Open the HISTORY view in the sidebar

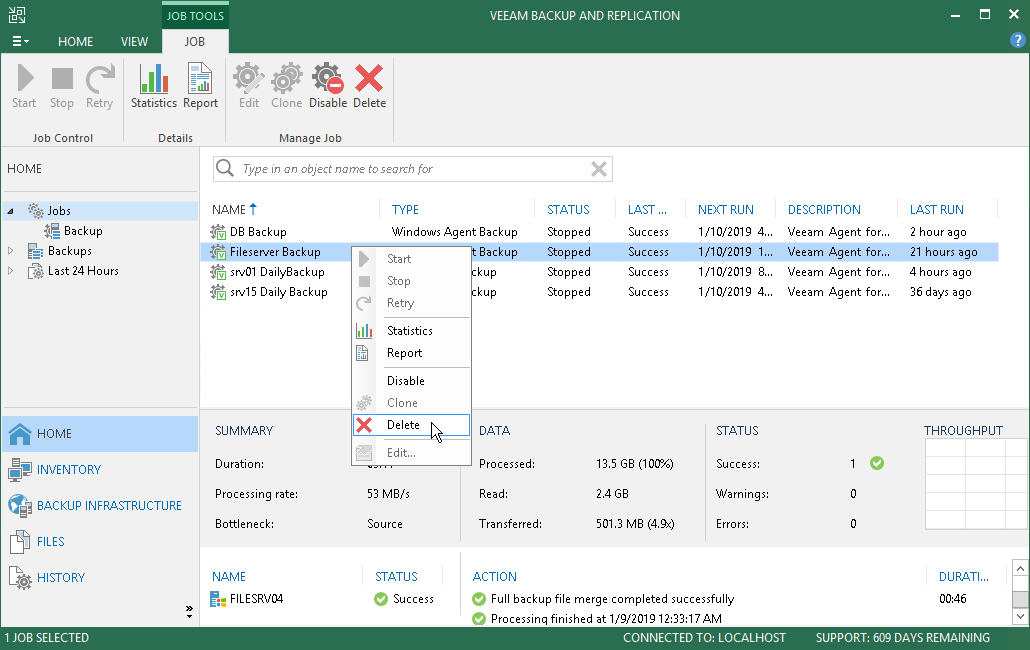[100, 578]
